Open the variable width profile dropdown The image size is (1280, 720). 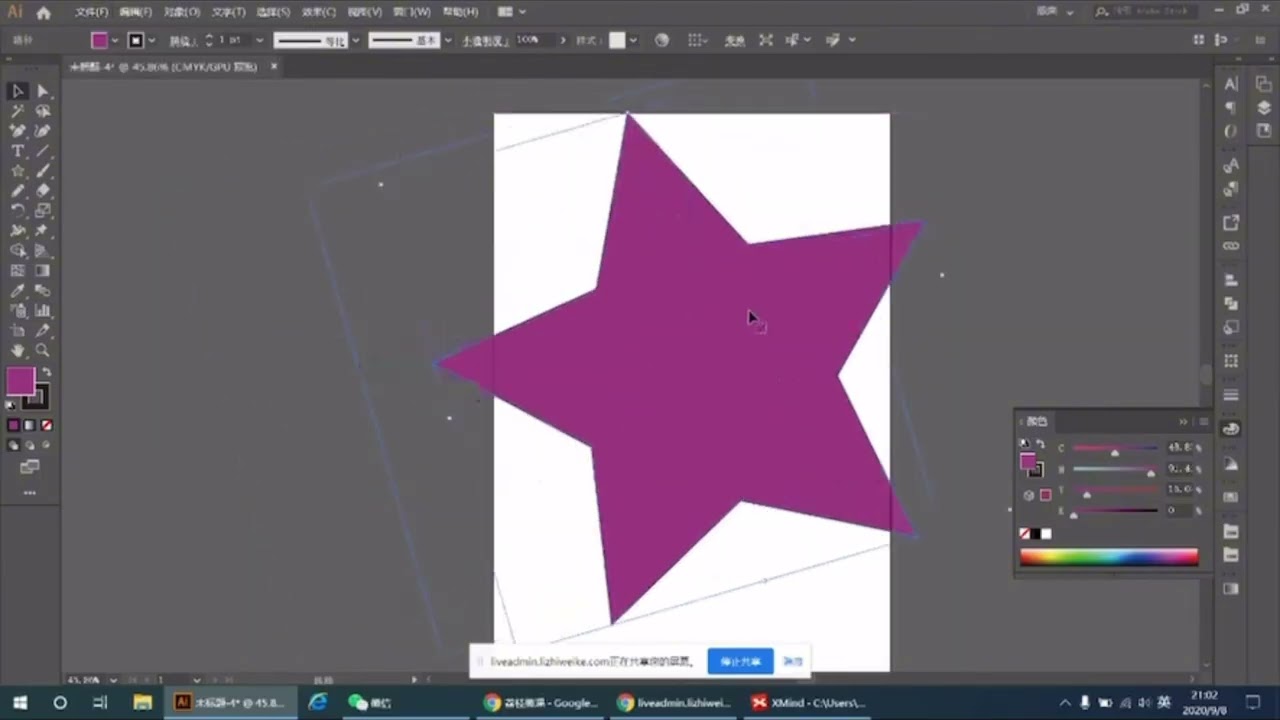[357, 41]
